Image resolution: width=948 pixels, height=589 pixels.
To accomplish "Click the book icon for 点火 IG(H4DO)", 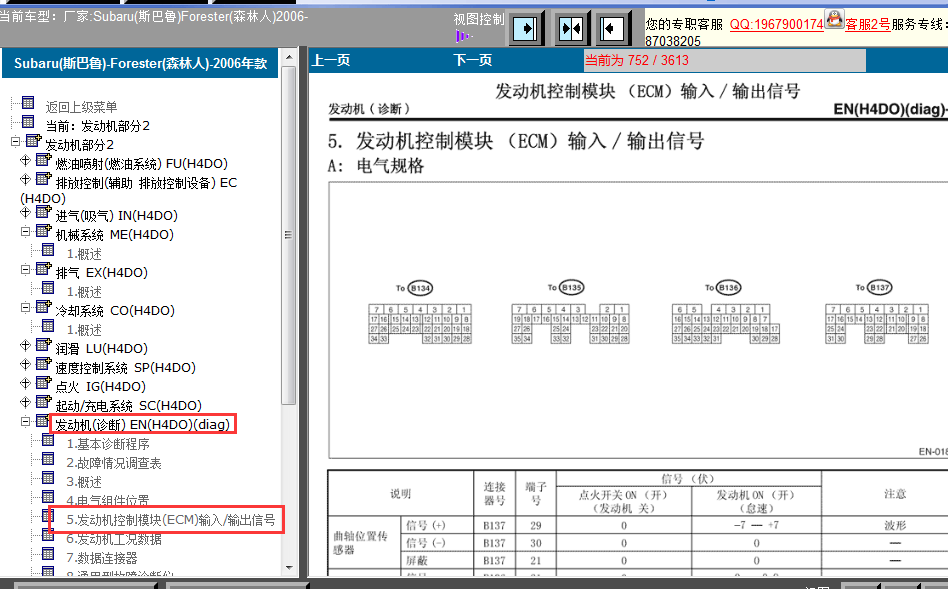I will [44, 382].
